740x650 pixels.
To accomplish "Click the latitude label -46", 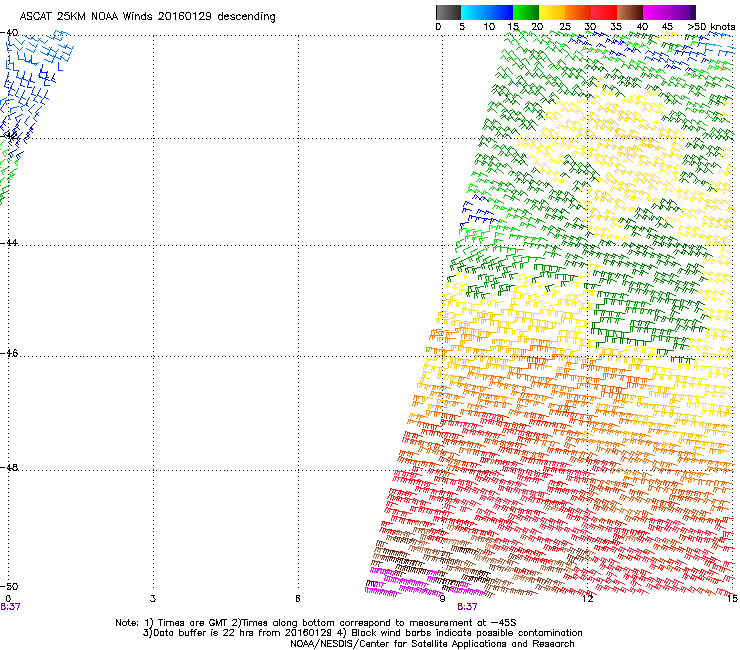I will coord(10,353).
